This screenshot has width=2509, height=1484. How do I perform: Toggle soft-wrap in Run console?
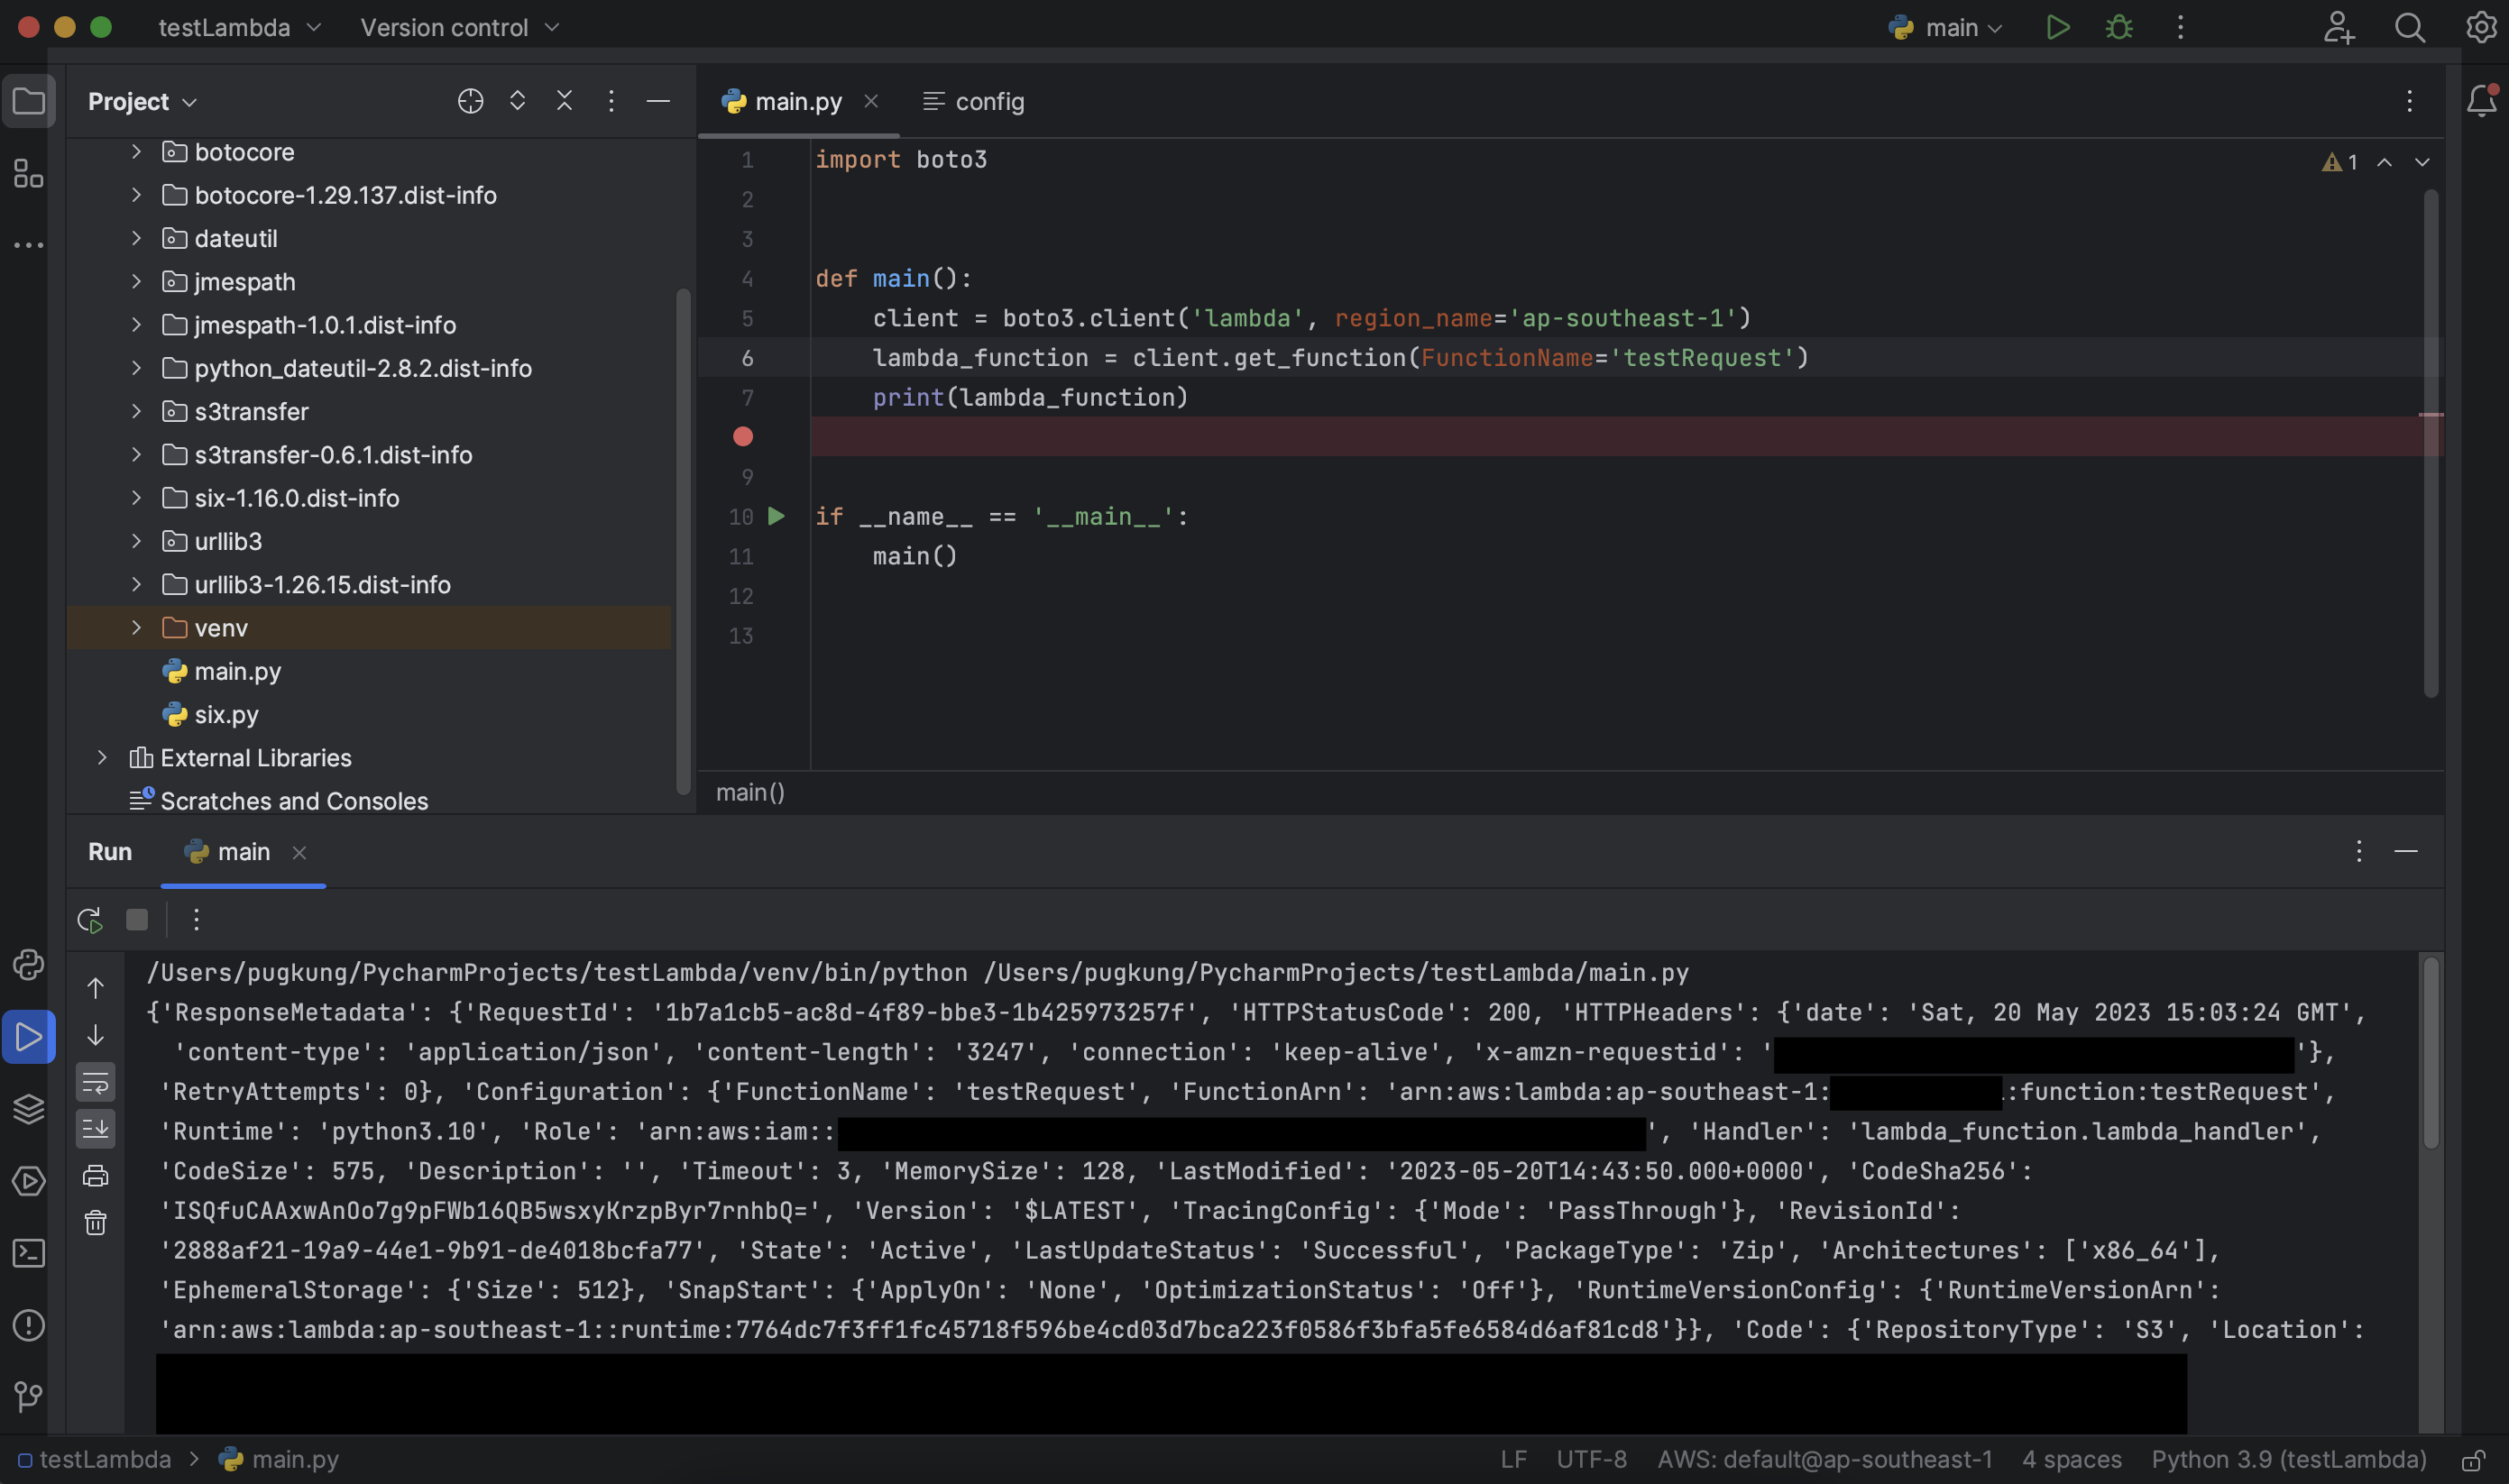[95, 1082]
